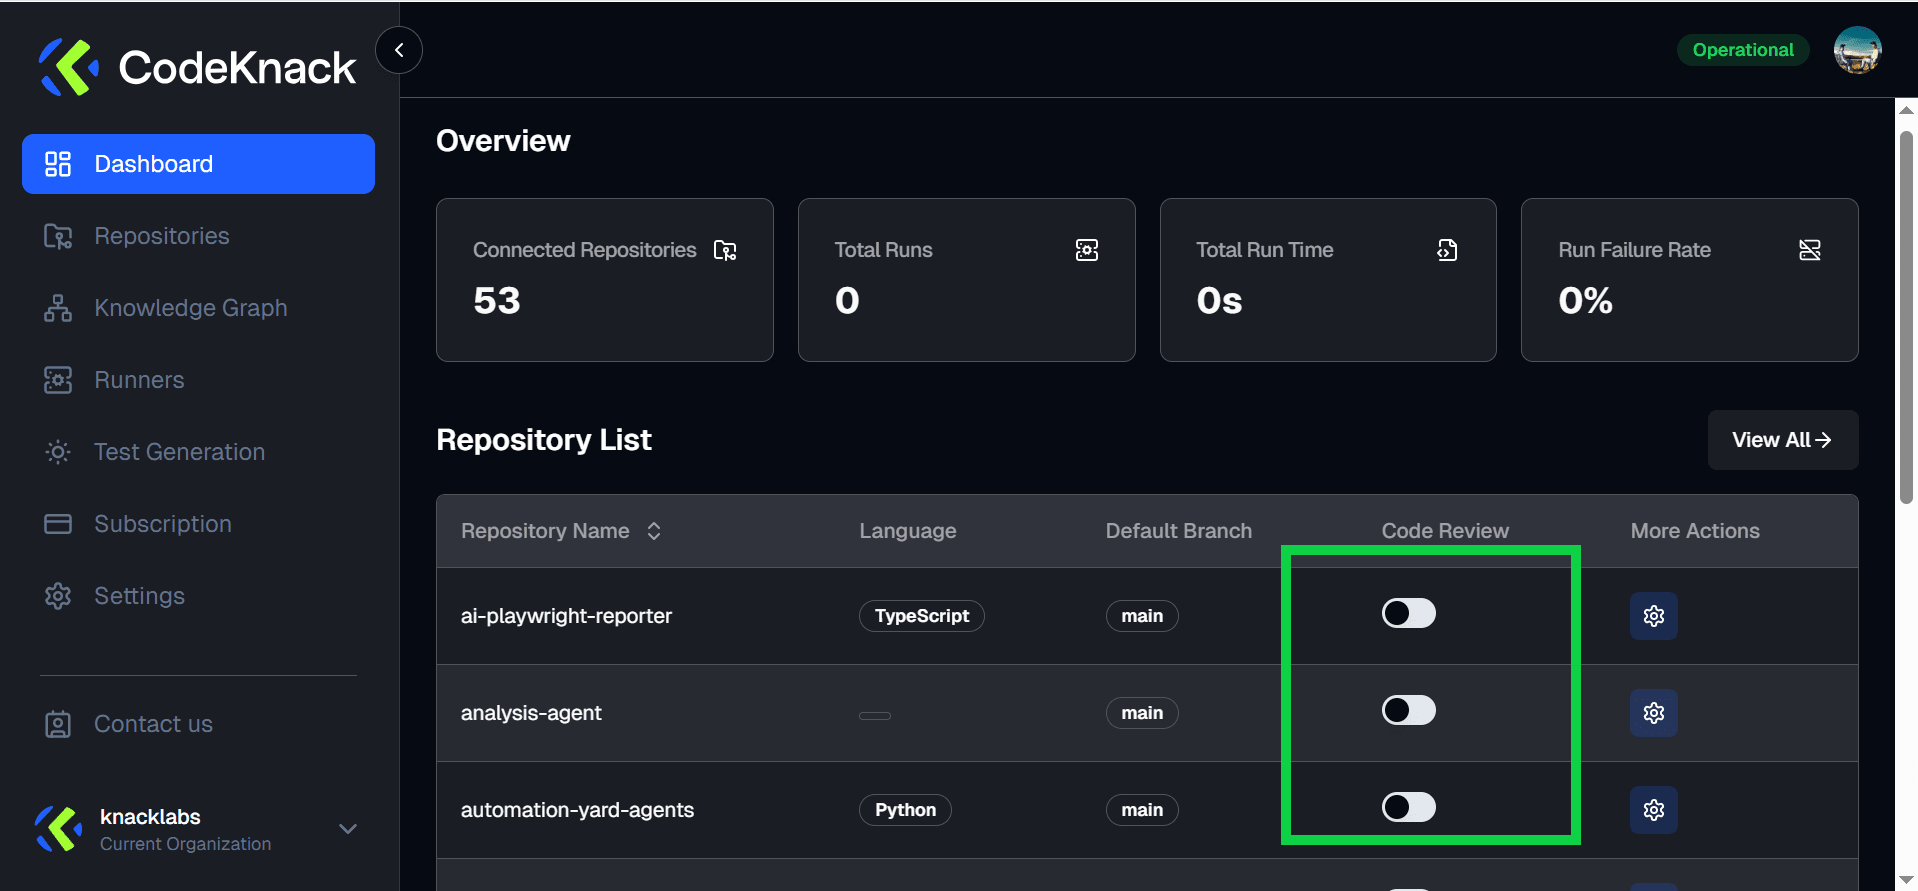Click the CodeKnack logo icon
Screen dimensions: 1918x891
[68, 67]
